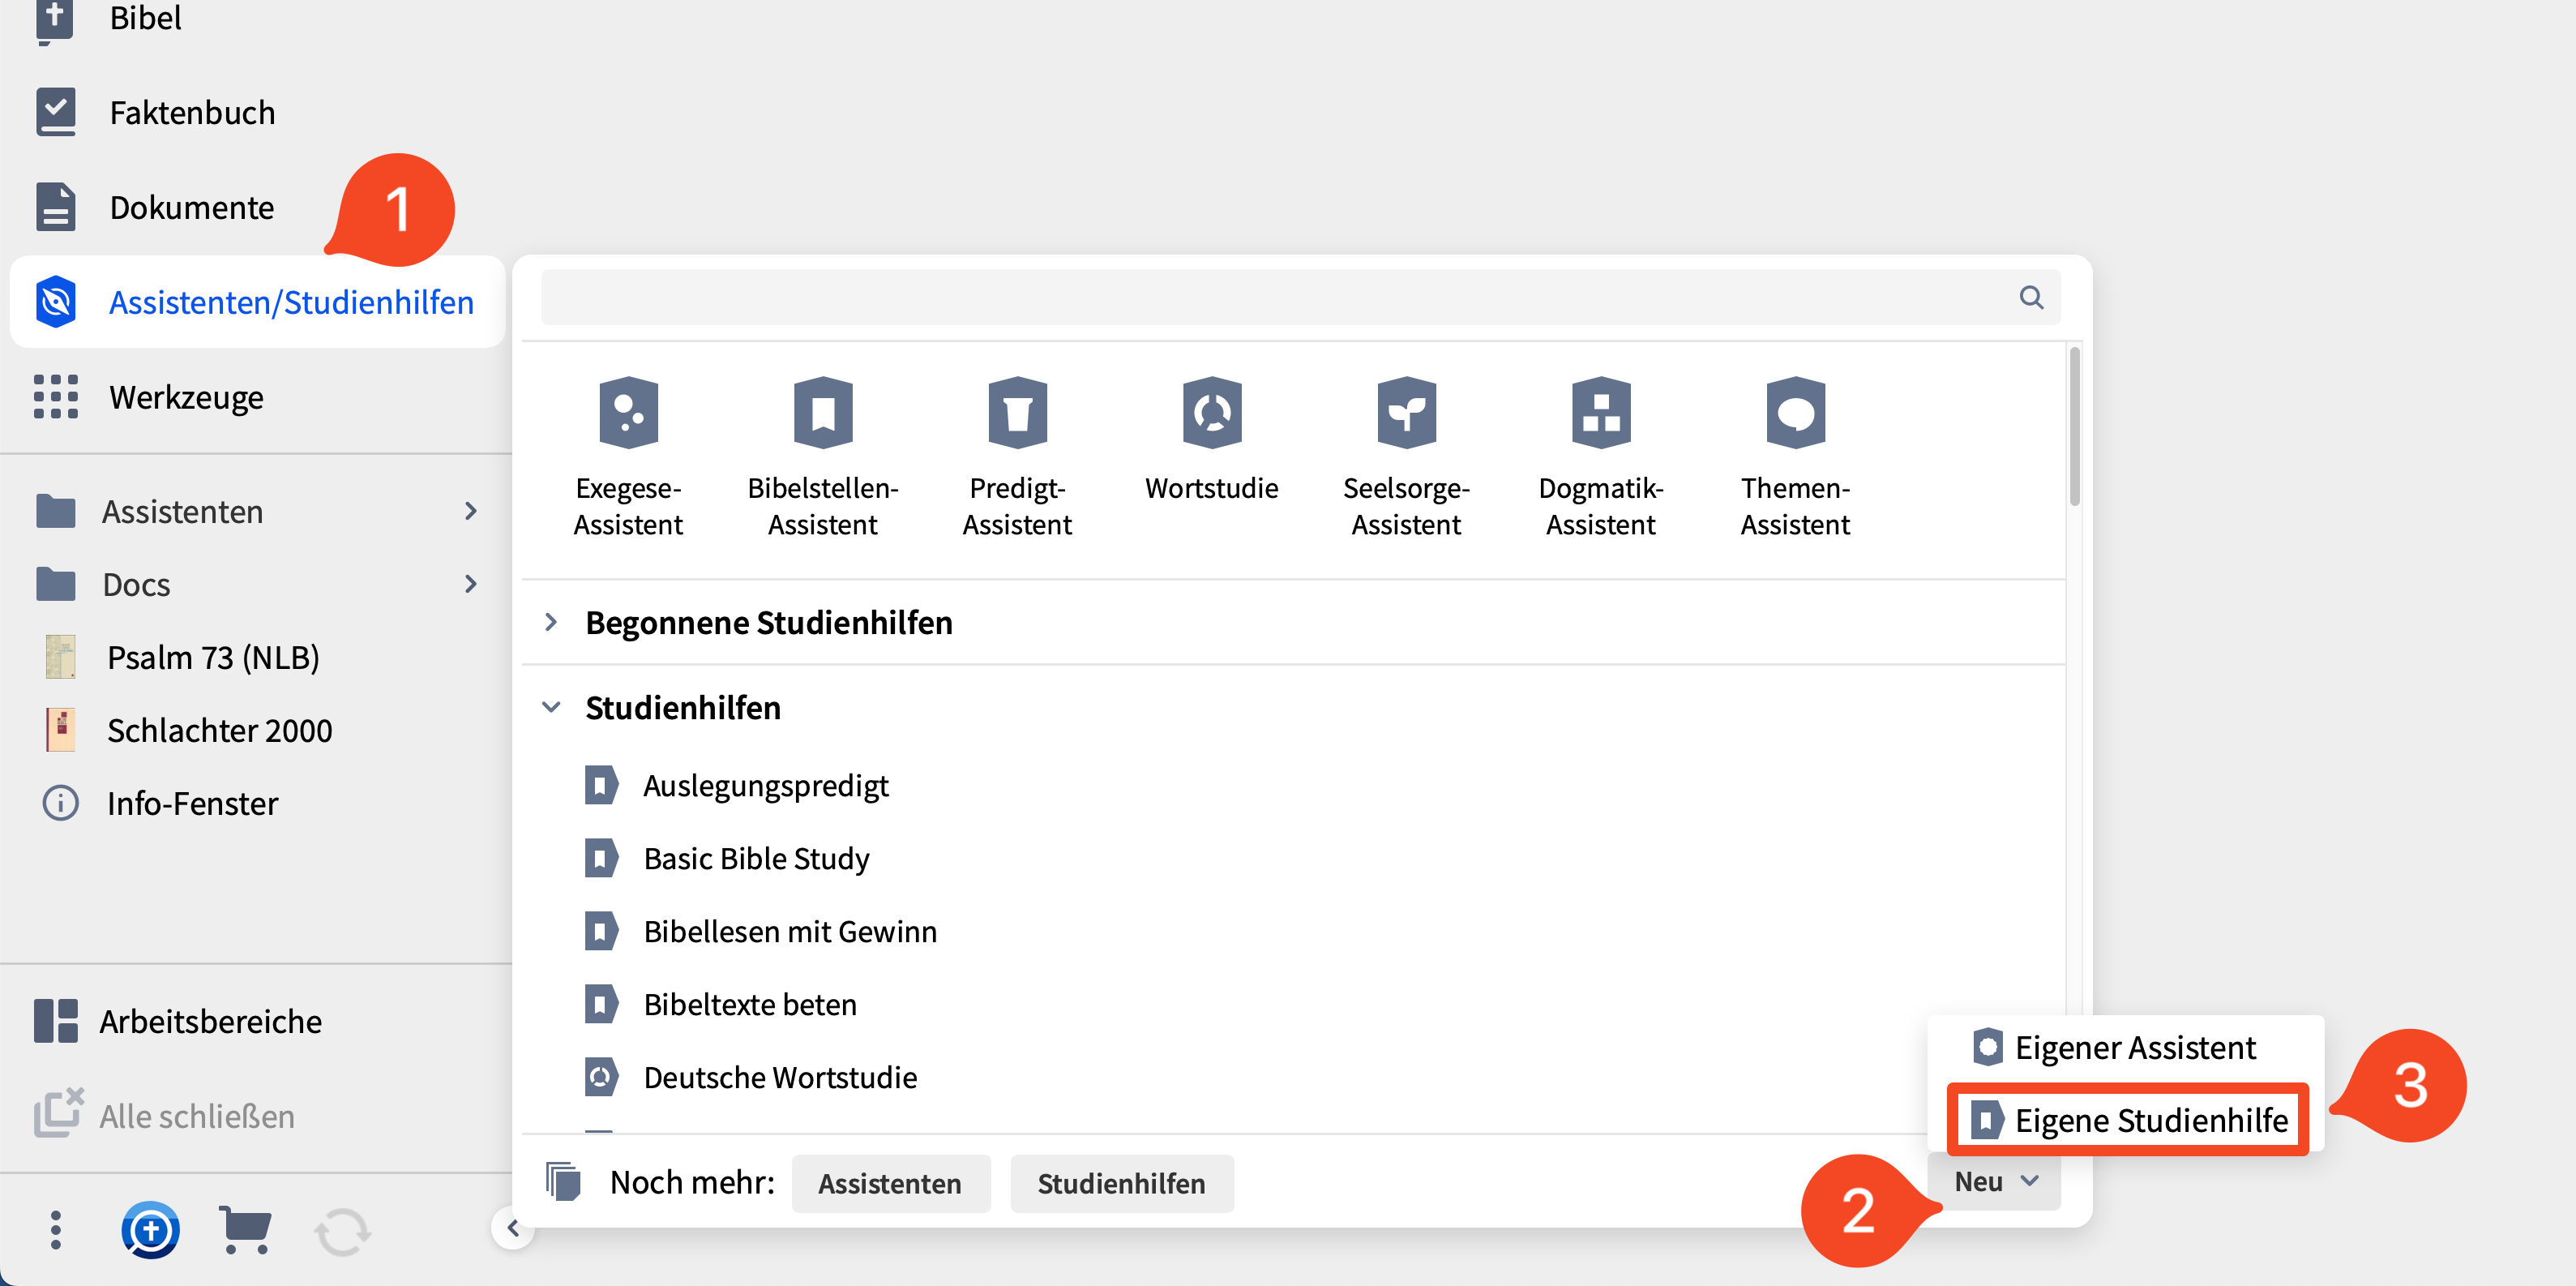Image resolution: width=2576 pixels, height=1286 pixels.
Task: Open the Dokumente sidebar icon
Action: point(56,207)
